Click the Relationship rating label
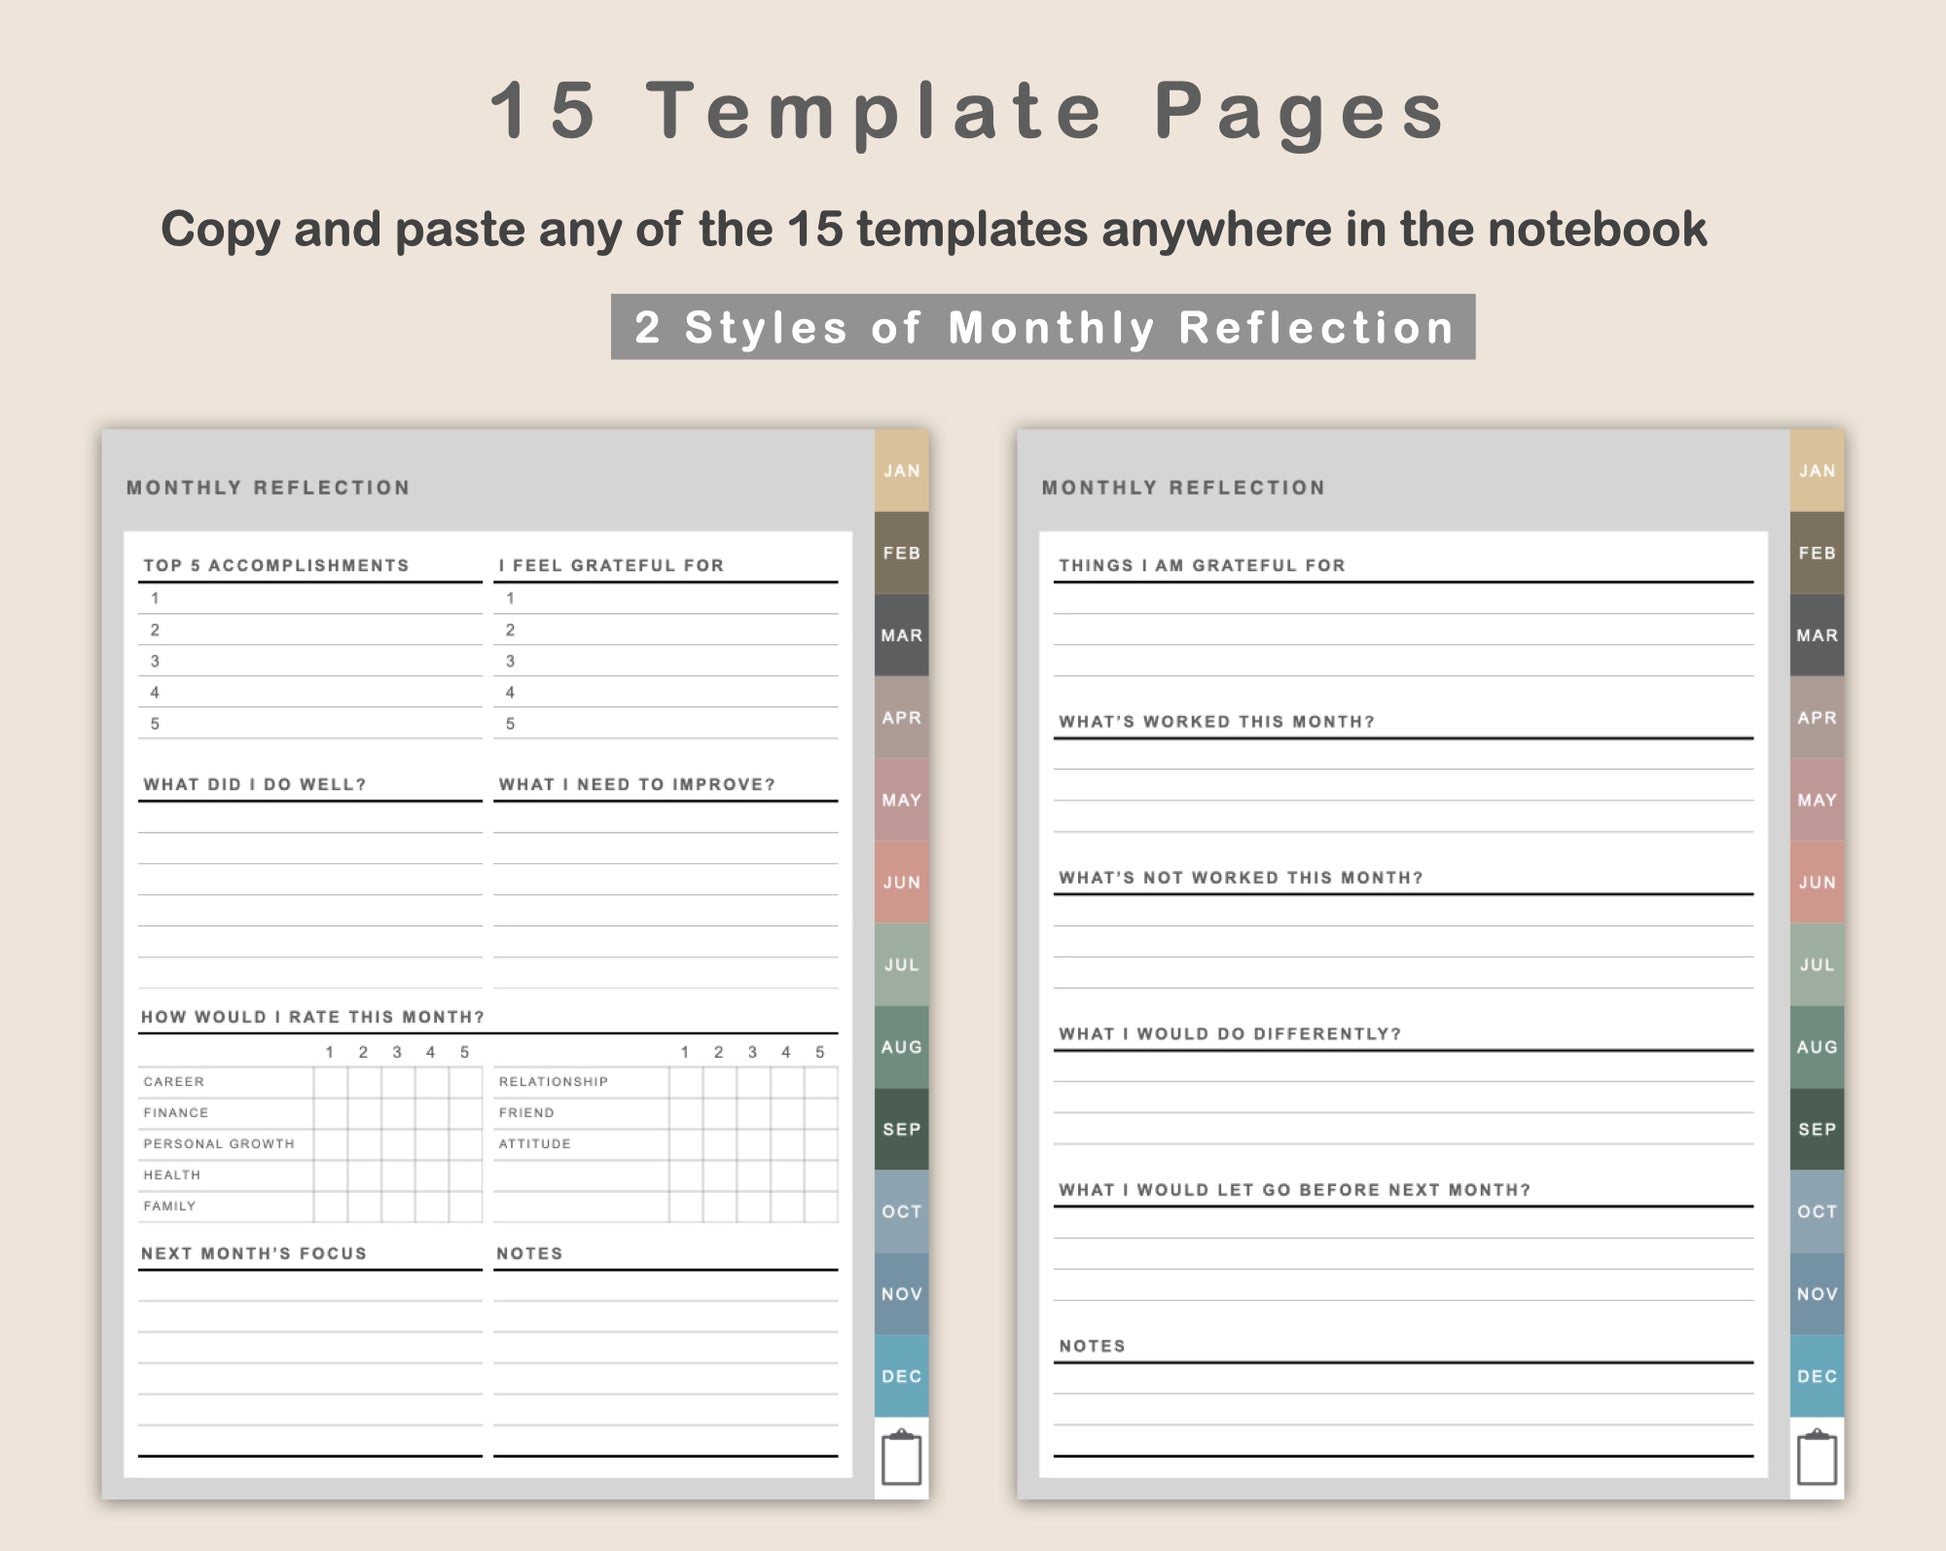Image resolution: width=1946 pixels, height=1551 pixels. coord(553,1081)
